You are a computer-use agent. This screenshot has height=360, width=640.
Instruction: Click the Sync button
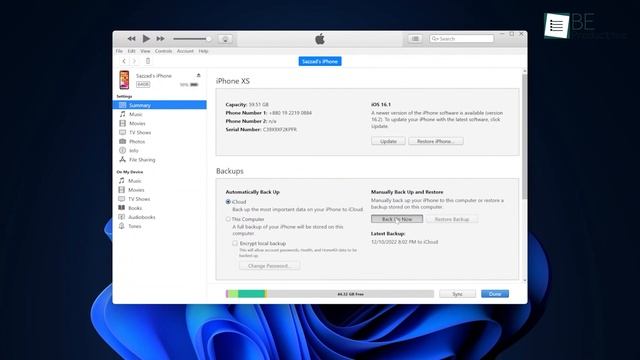point(458,294)
